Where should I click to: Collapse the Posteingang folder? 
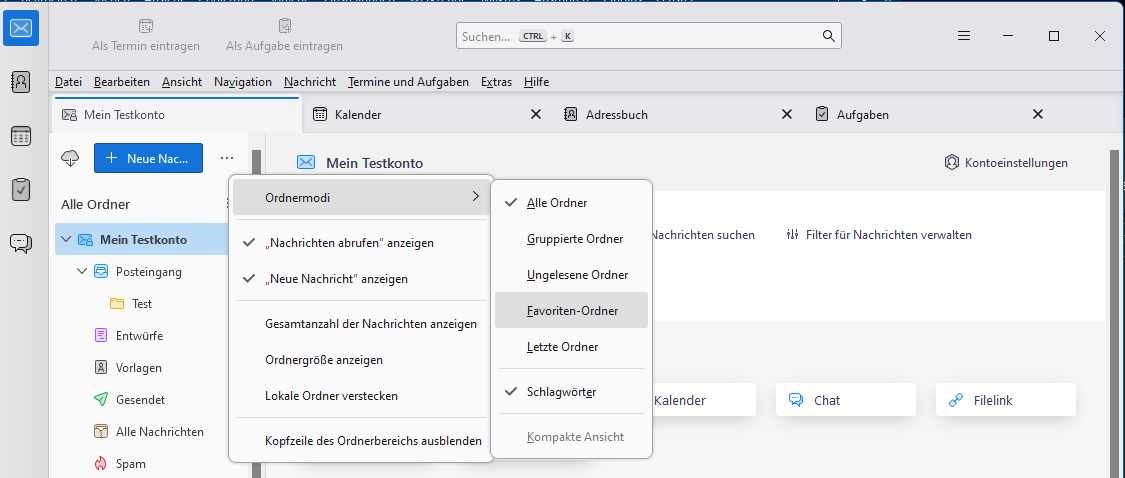(x=82, y=271)
